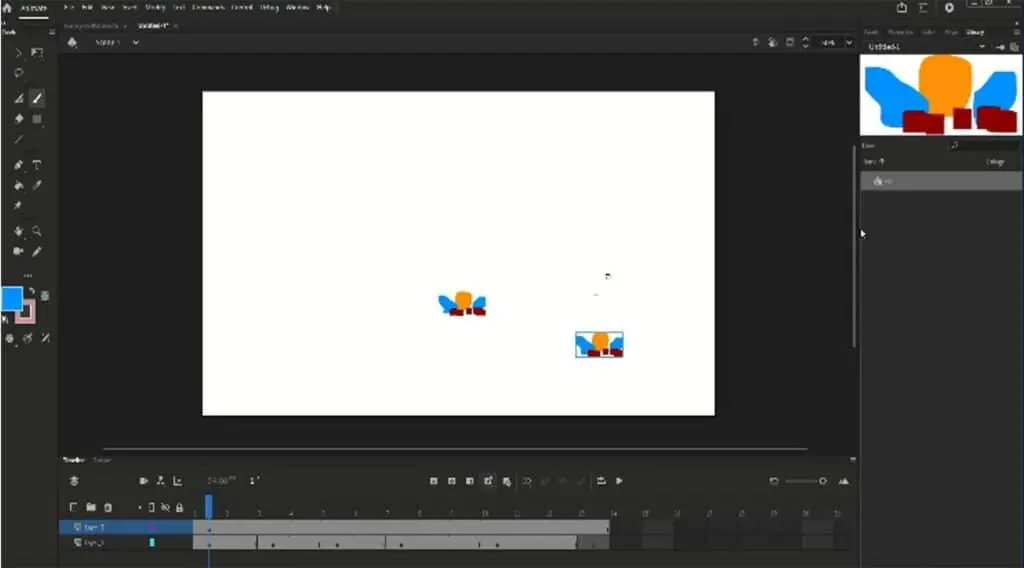
Task: Reset timeline zoom to default
Action: coord(774,481)
